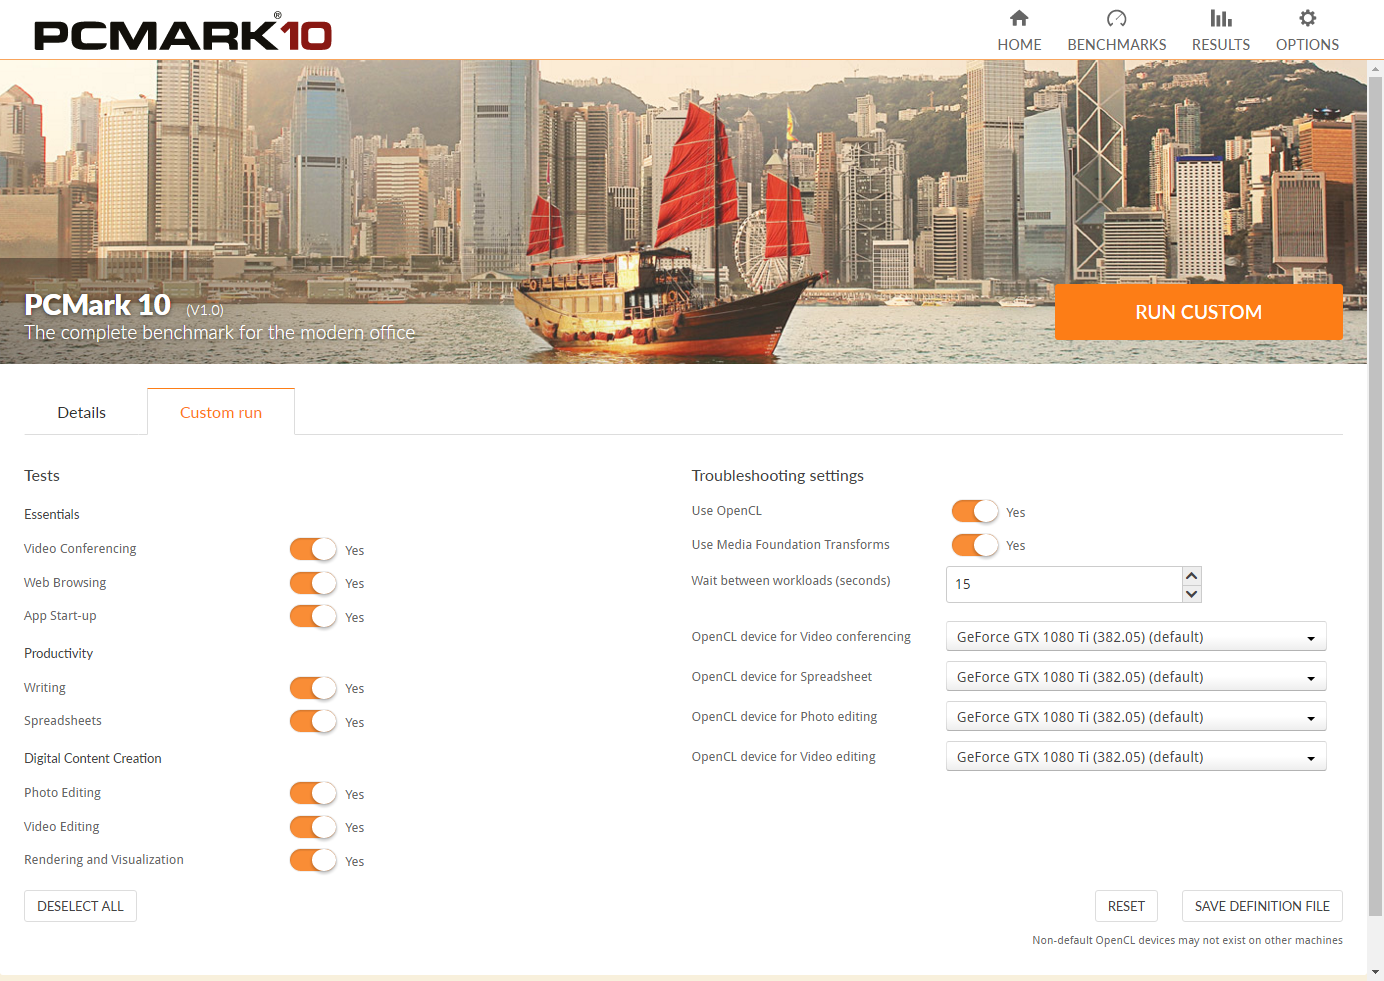Turn off Photo Editing
1384x981 pixels.
click(312, 793)
